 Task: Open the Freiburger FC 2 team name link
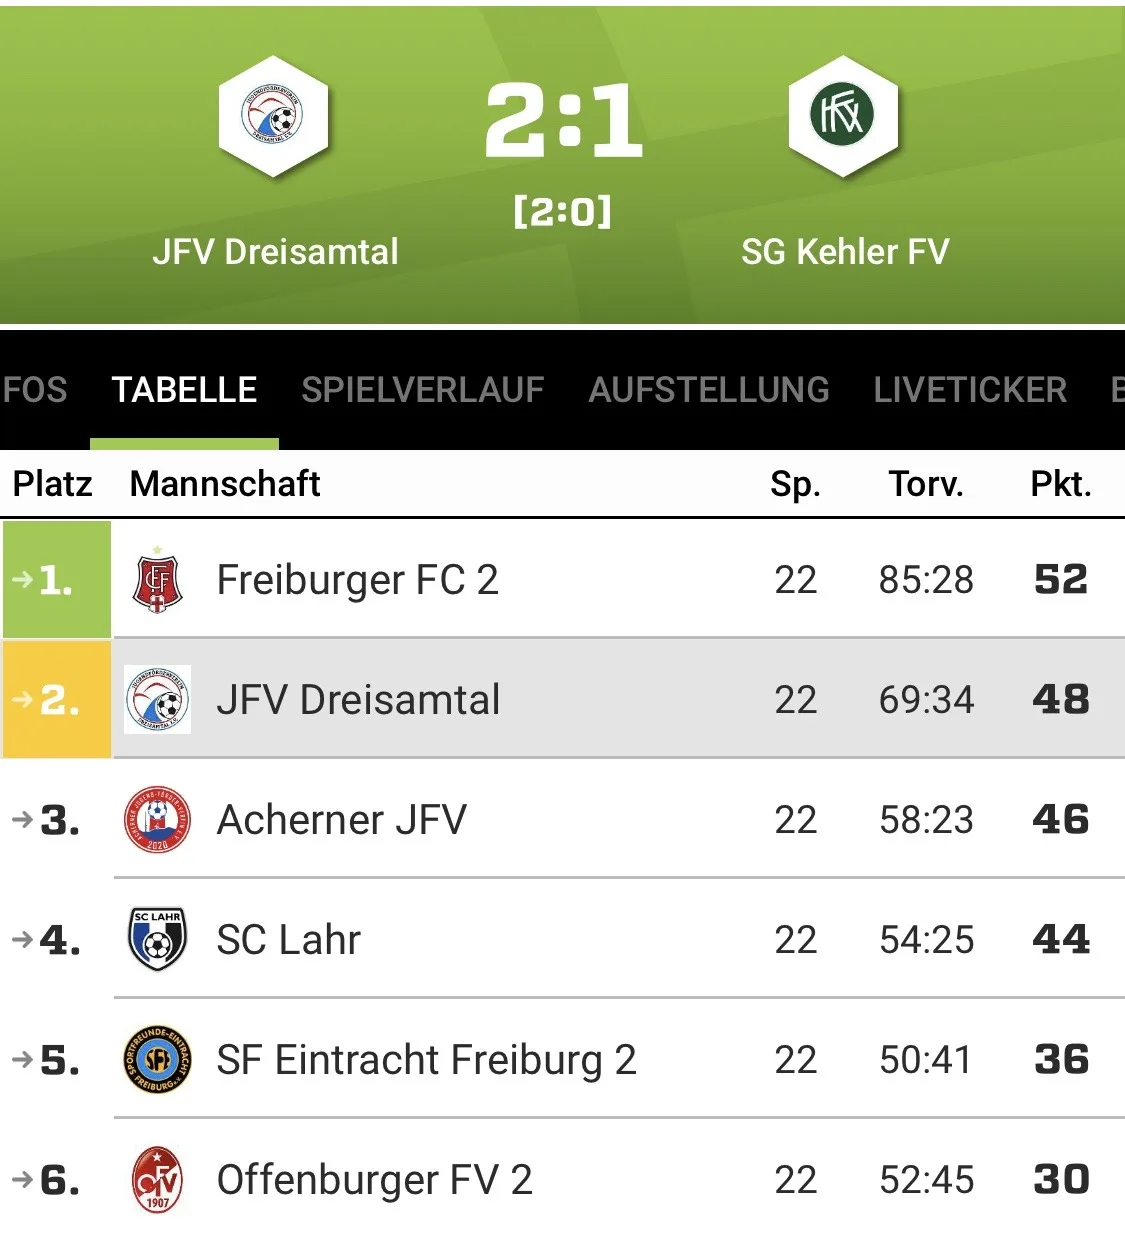coord(357,580)
